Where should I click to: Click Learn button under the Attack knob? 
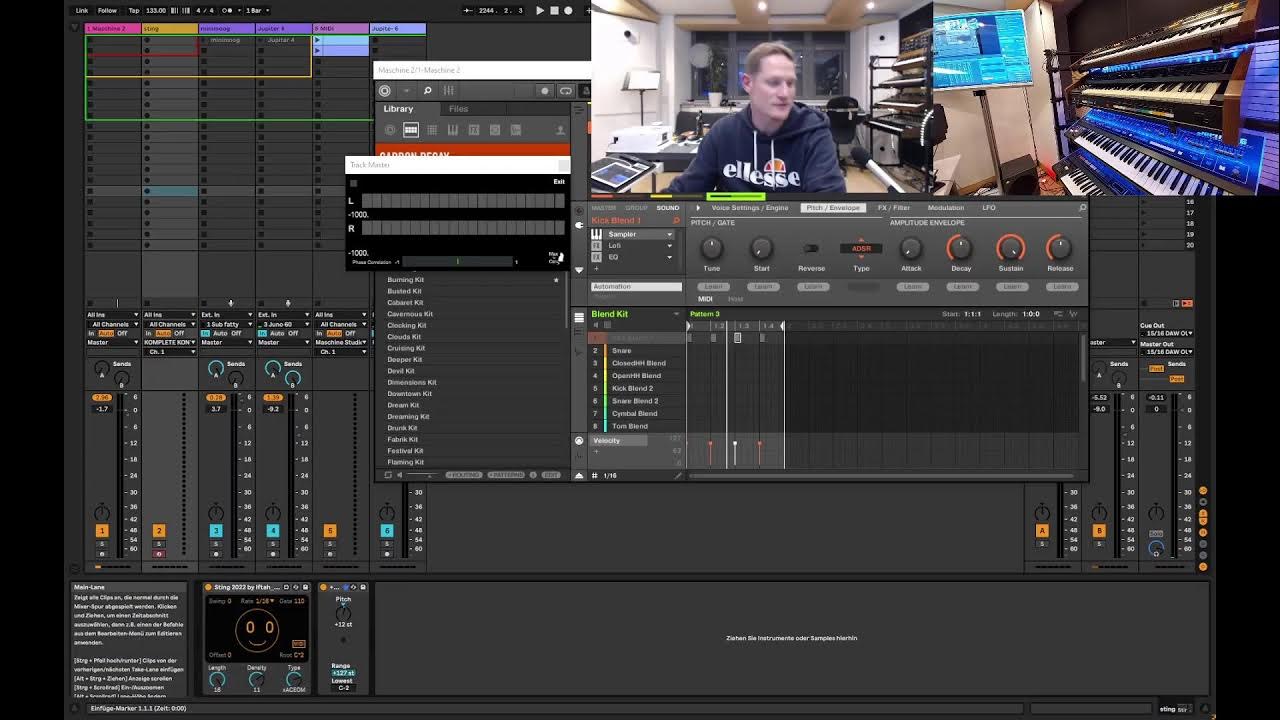(911, 286)
